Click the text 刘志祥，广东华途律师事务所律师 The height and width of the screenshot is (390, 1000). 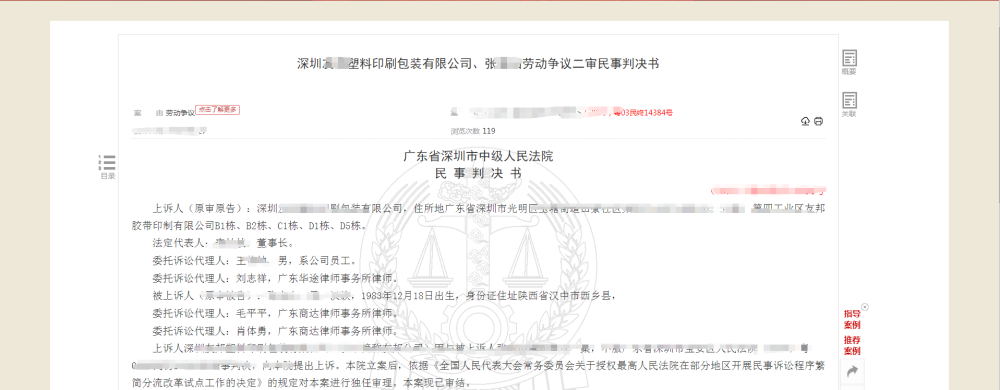(x=317, y=278)
